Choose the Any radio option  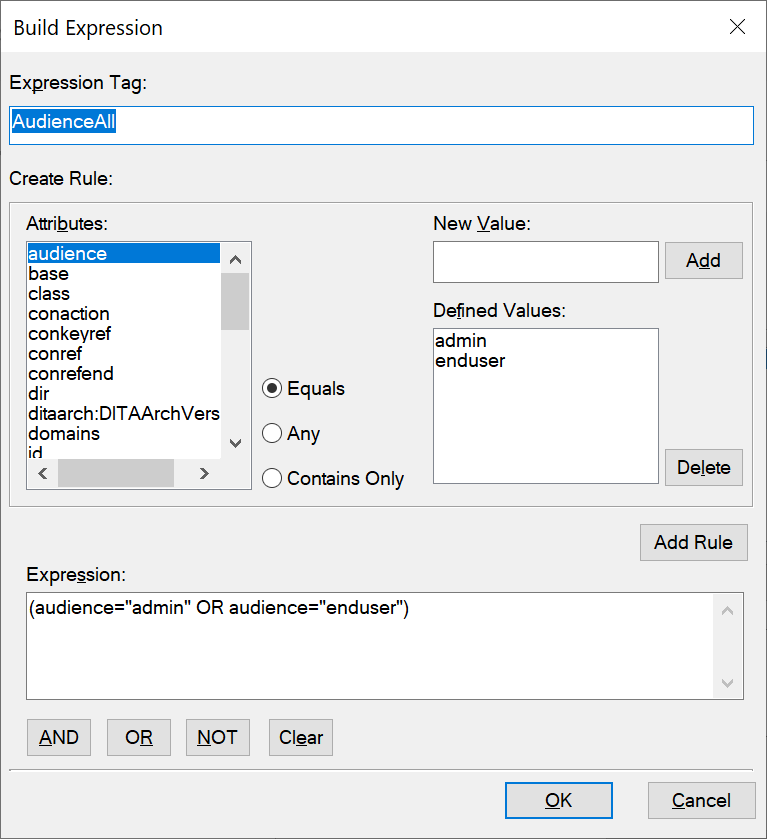(x=271, y=434)
